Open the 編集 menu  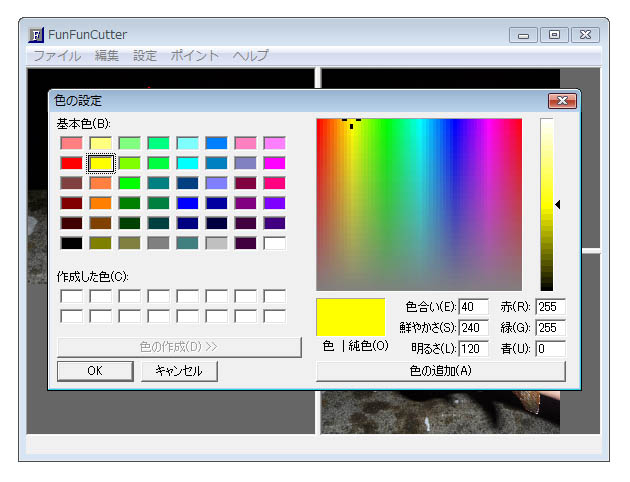point(106,55)
